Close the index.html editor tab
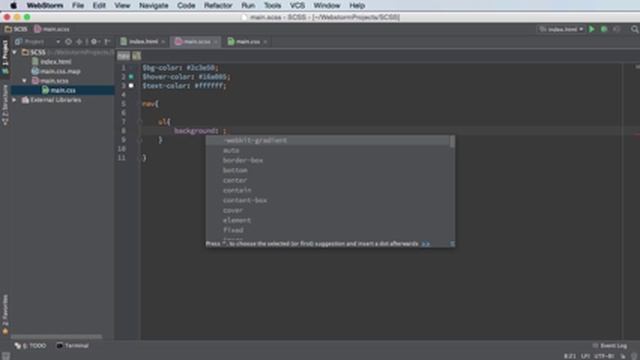 [163, 42]
